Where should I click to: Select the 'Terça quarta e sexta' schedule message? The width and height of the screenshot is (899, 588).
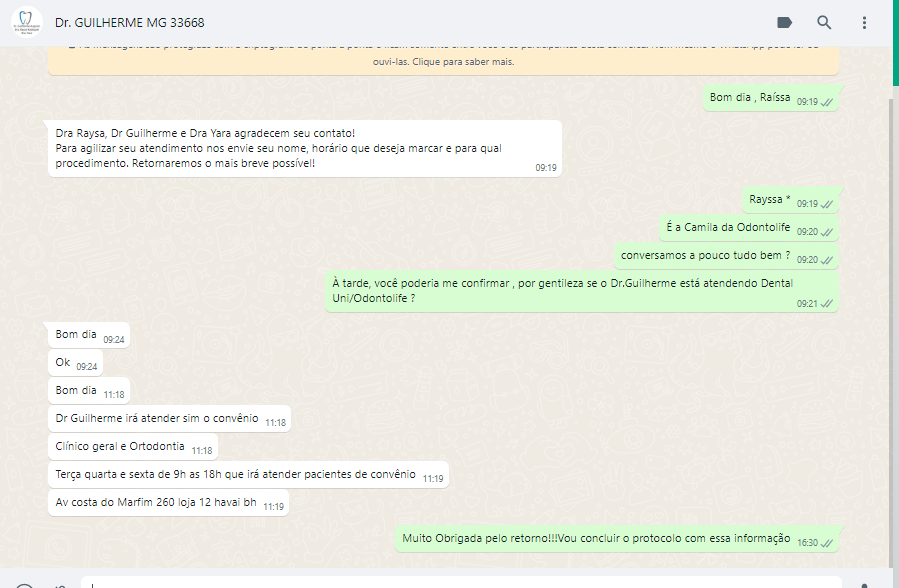click(x=248, y=475)
